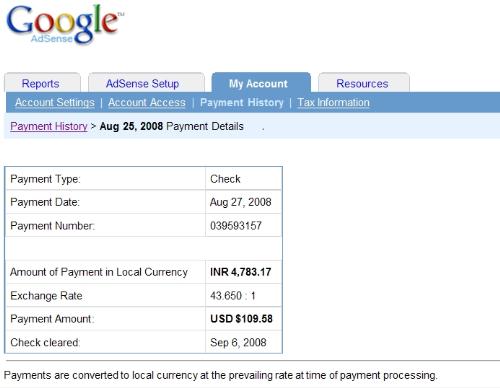Click the 'Sep 6, 2008' cleared date
Image resolution: width=500 pixels, height=388 pixels.
238,342
